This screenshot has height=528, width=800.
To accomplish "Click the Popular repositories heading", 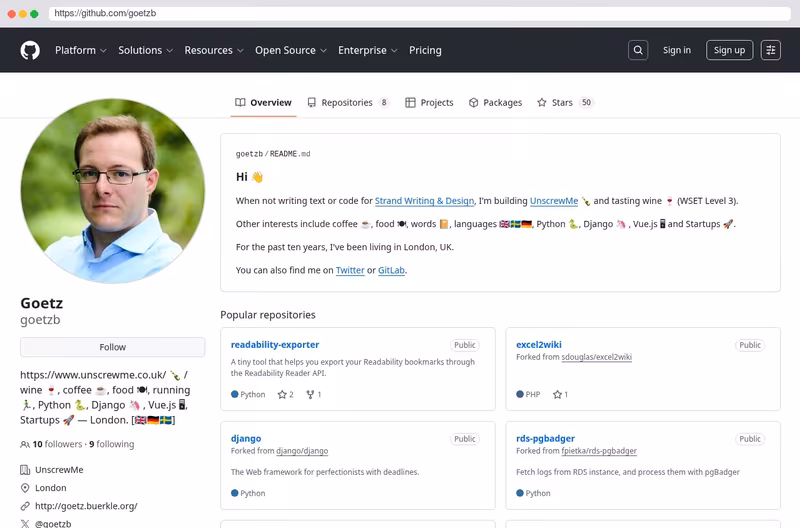I will click(x=268, y=315).
